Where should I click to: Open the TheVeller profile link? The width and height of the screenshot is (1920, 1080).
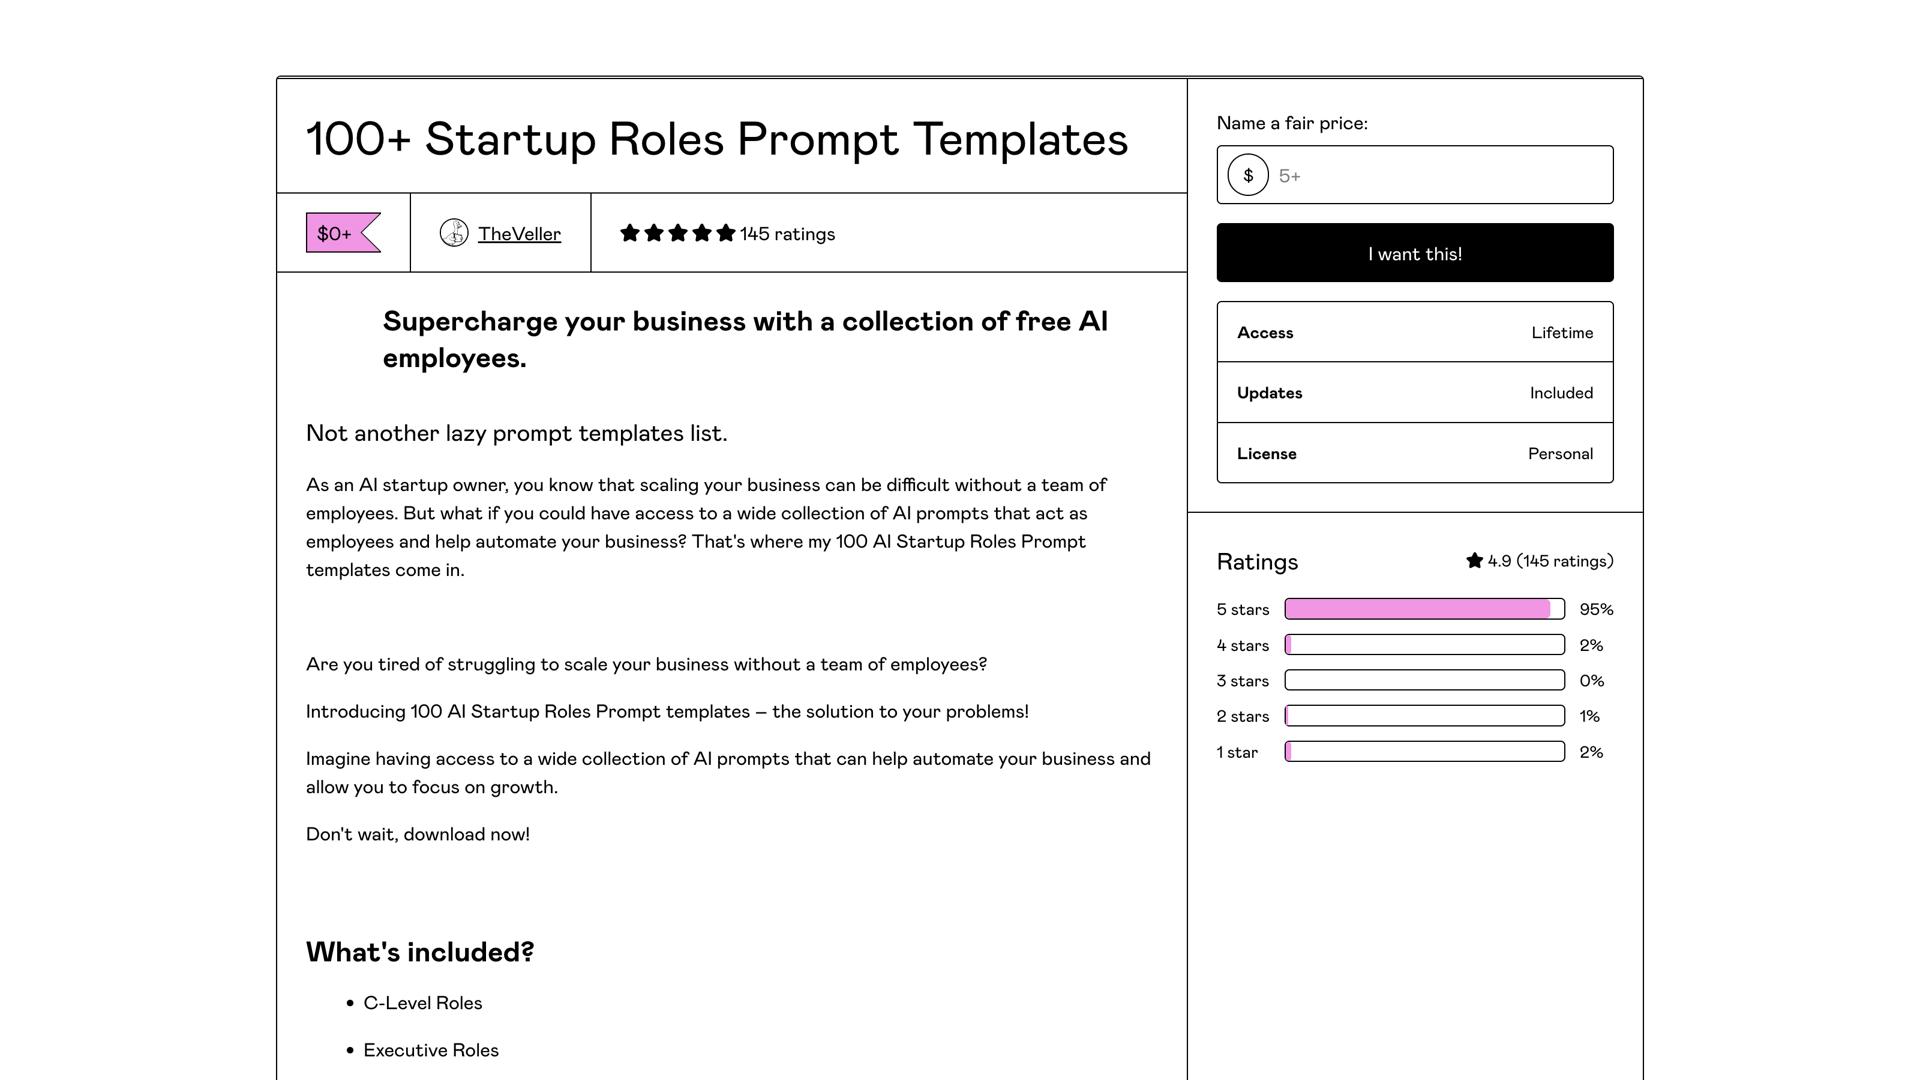pyautogui.click(x=520, y=233)
